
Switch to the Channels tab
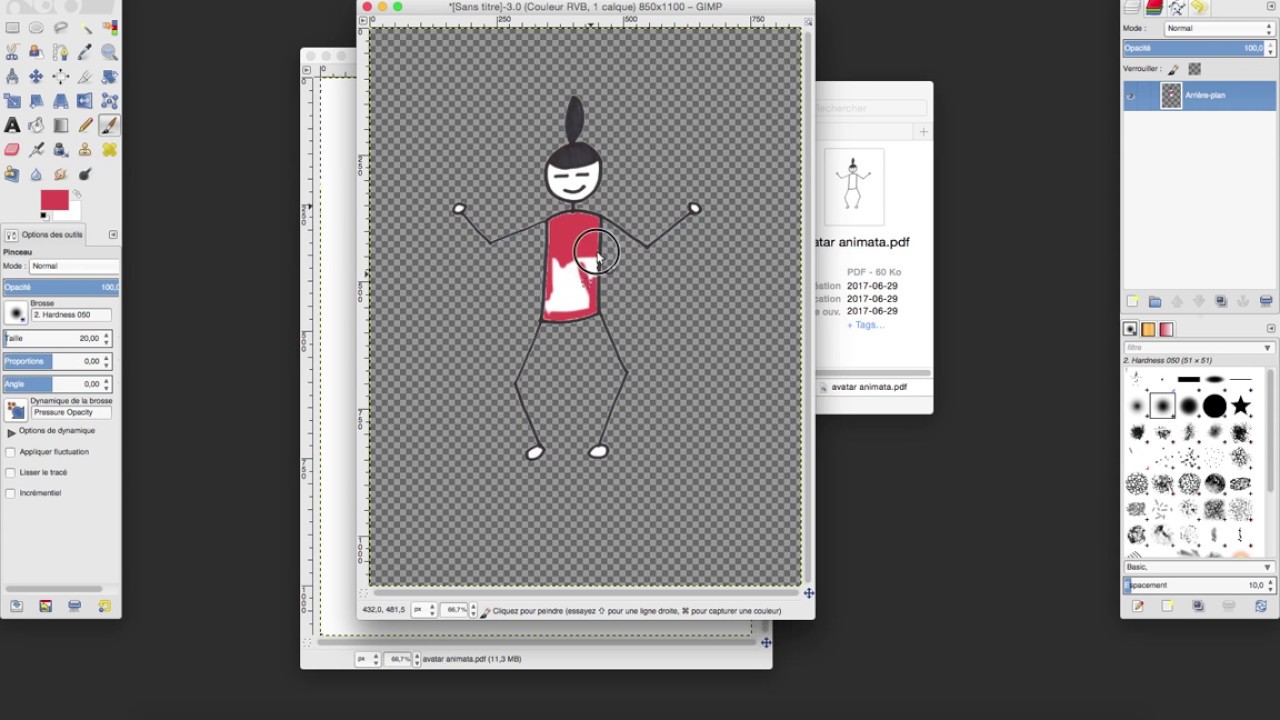(1154, 7)
